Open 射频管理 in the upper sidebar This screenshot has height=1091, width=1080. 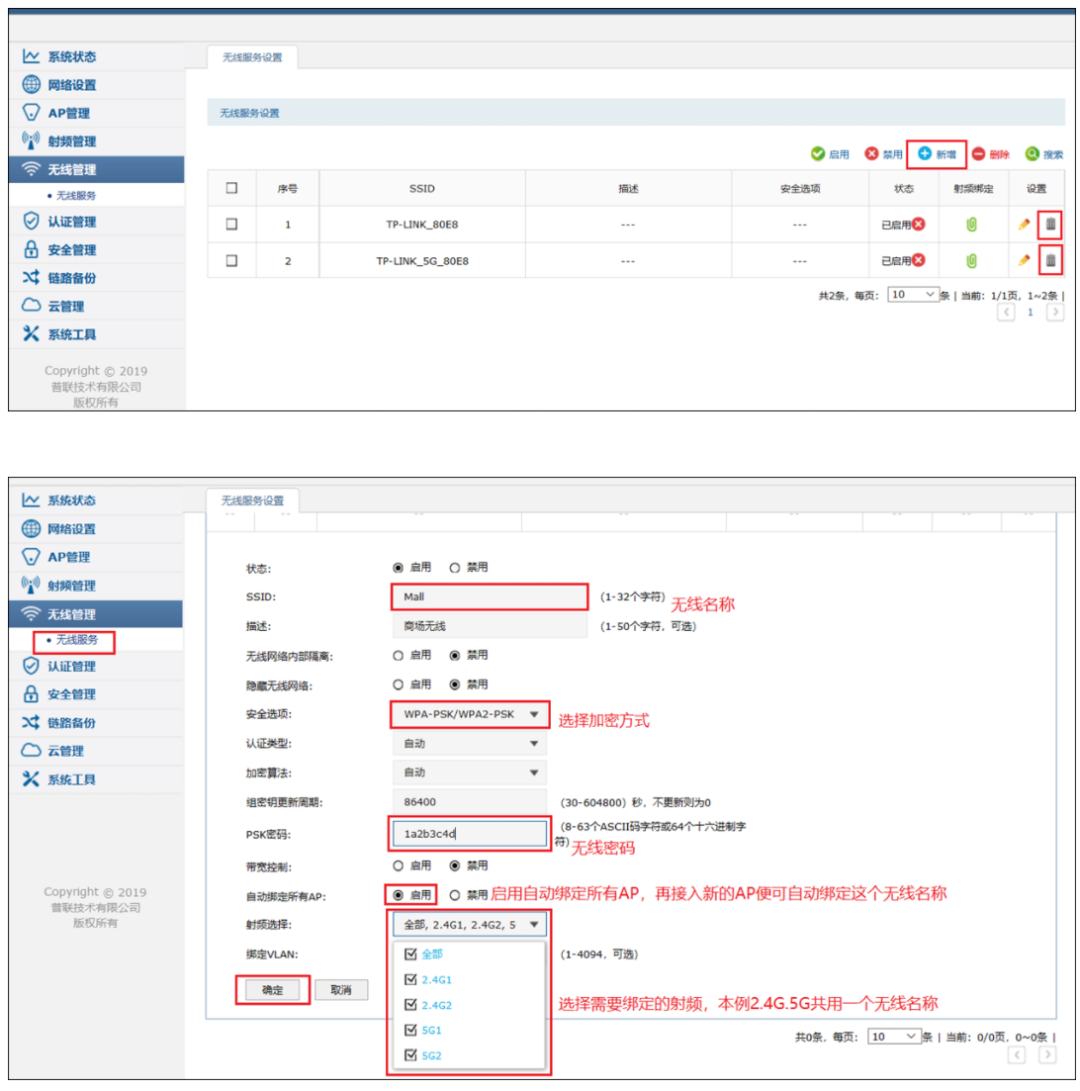[72, 141]
